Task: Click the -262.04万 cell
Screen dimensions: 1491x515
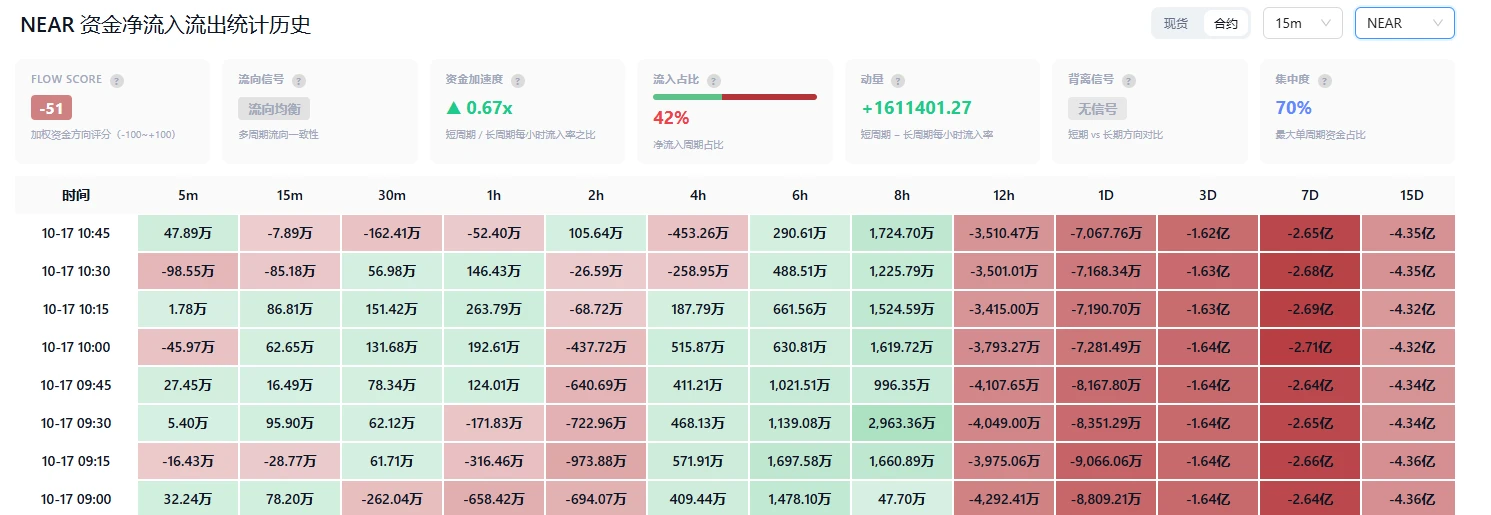Action: click(392, 499)
